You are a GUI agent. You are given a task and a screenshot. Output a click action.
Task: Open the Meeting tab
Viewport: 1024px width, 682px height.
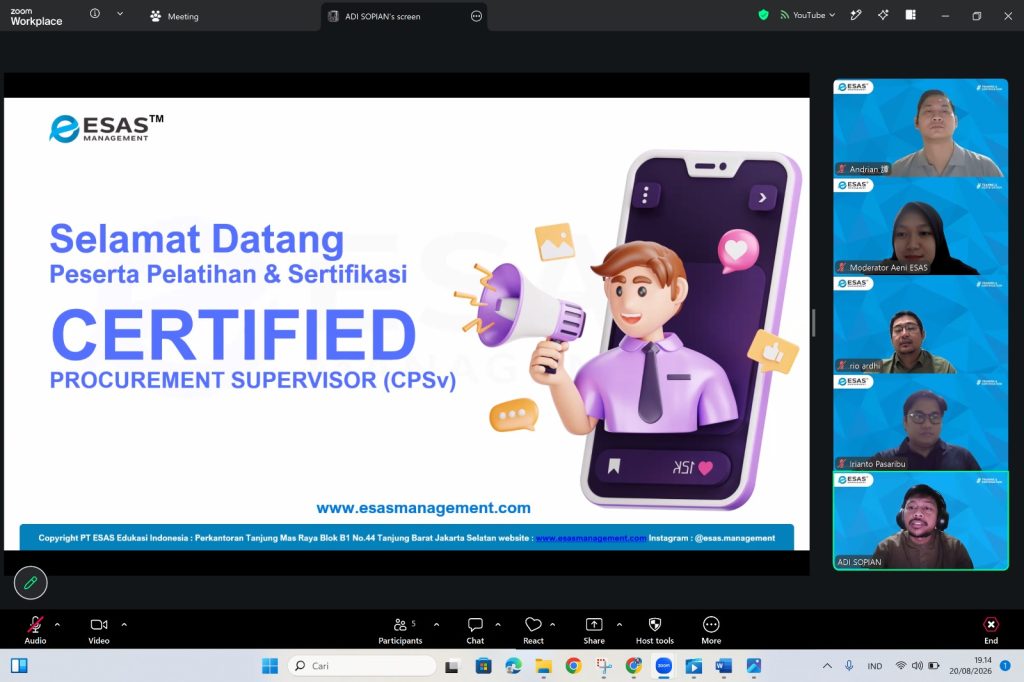click(174, 16)
